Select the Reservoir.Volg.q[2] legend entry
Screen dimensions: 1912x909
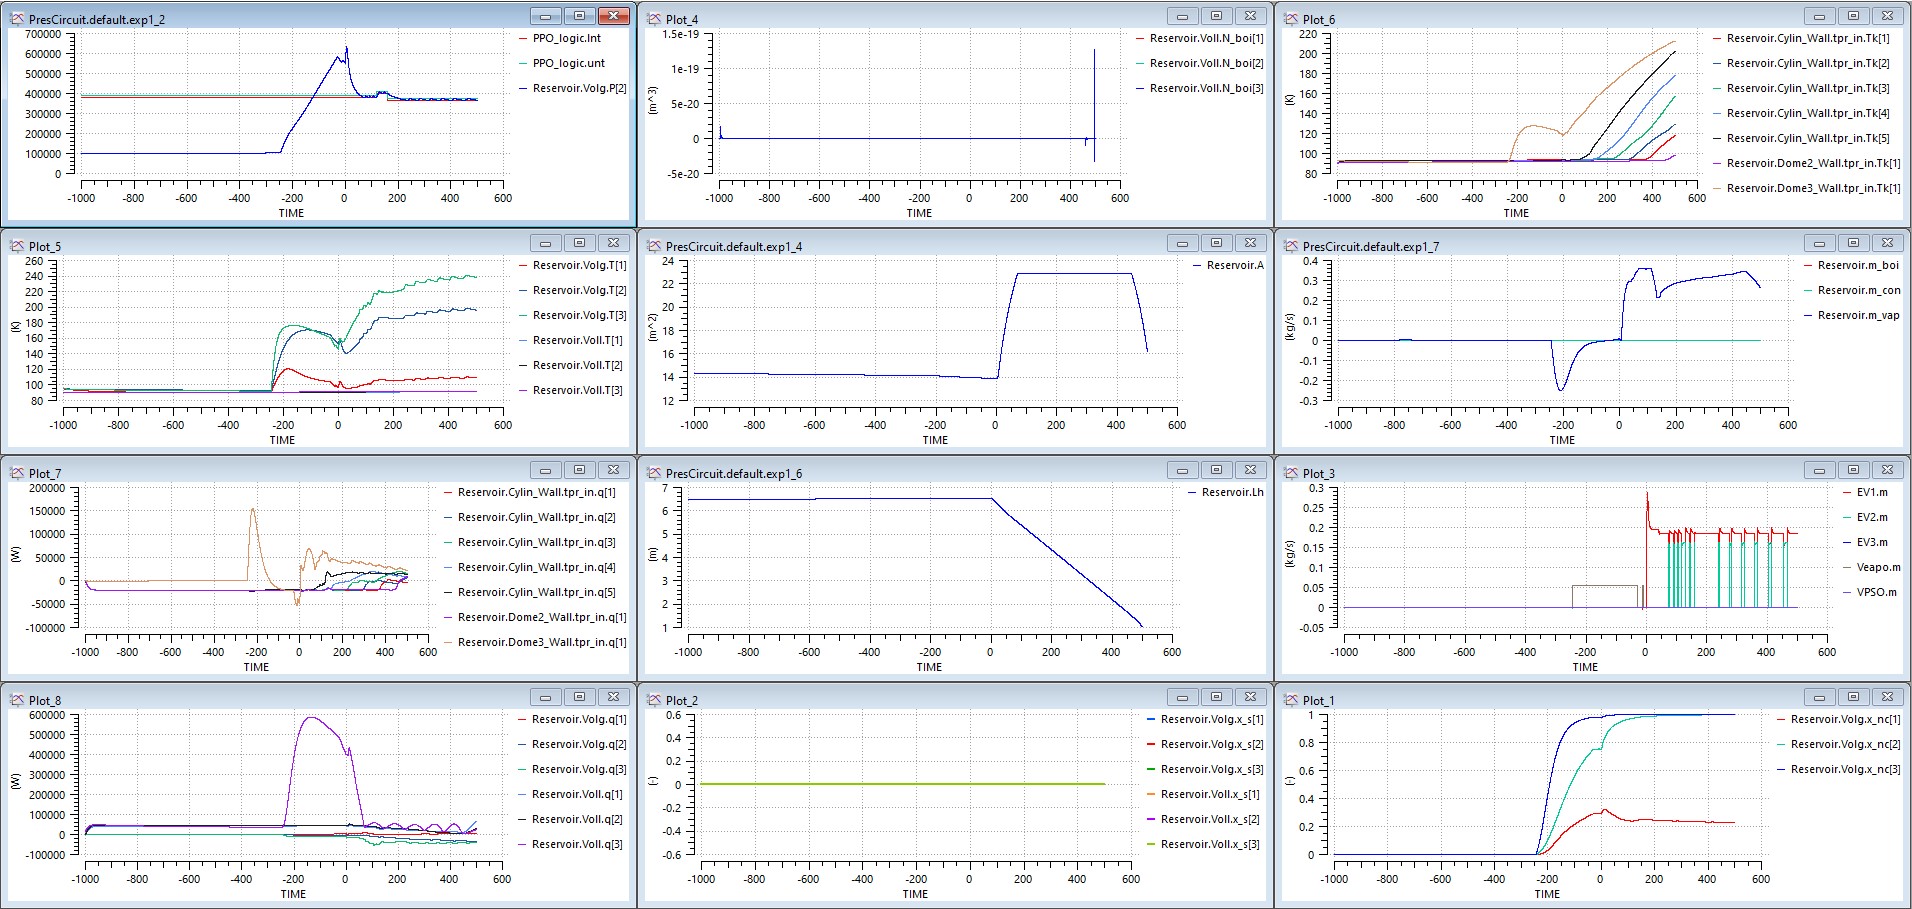tap(573, 744)
